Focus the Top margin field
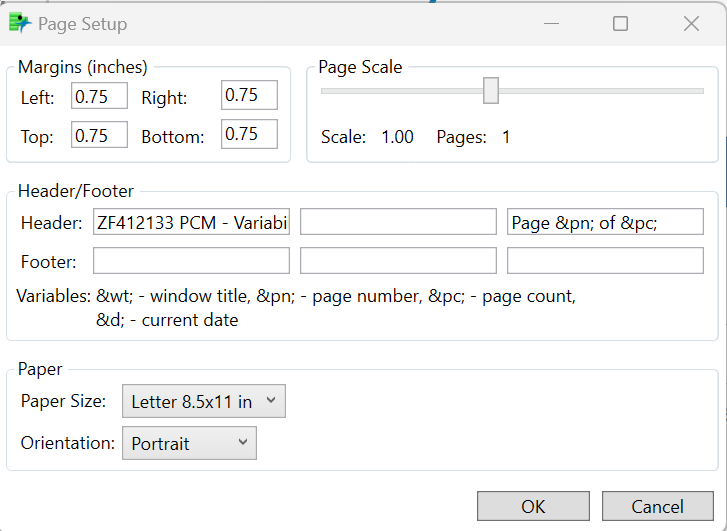This screenshot has height=531, width=727. pos(99,135)
